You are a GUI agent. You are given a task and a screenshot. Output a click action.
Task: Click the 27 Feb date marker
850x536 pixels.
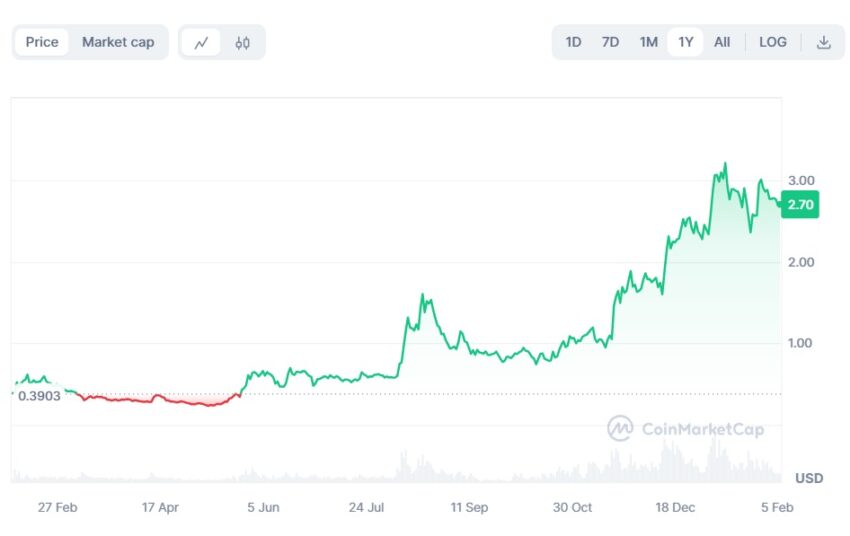click(x=57, y=508)
